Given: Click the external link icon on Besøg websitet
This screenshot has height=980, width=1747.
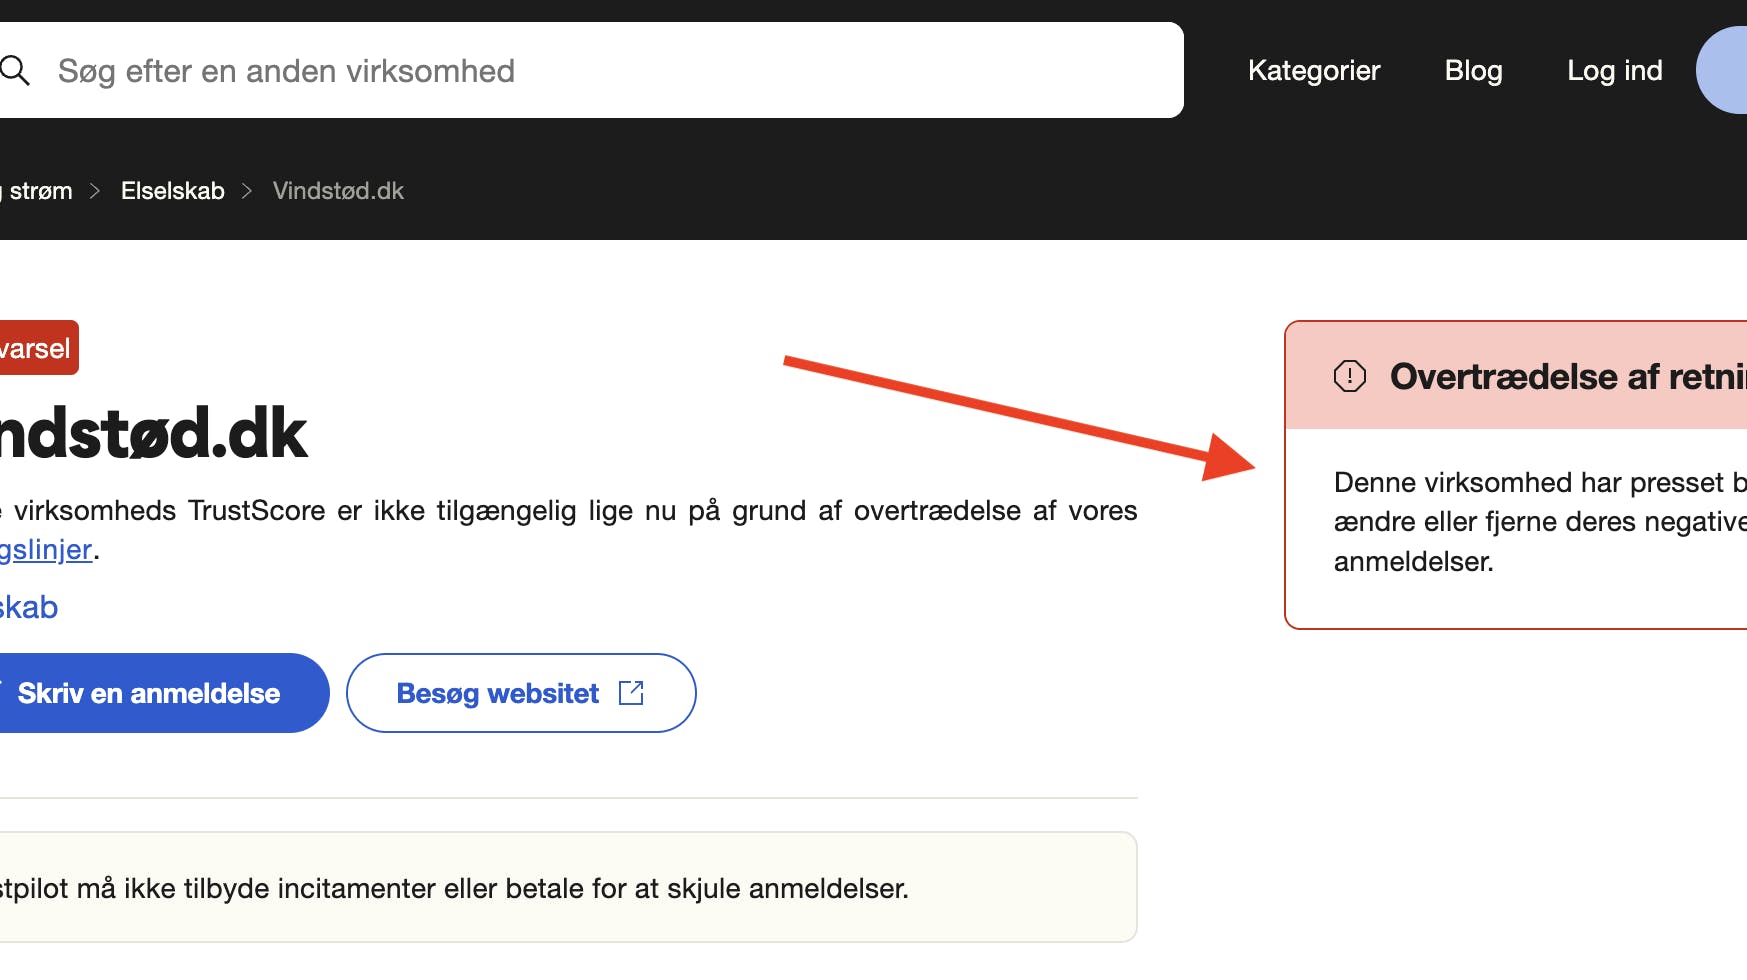Looking at the screenshot, I should point(632,692).
